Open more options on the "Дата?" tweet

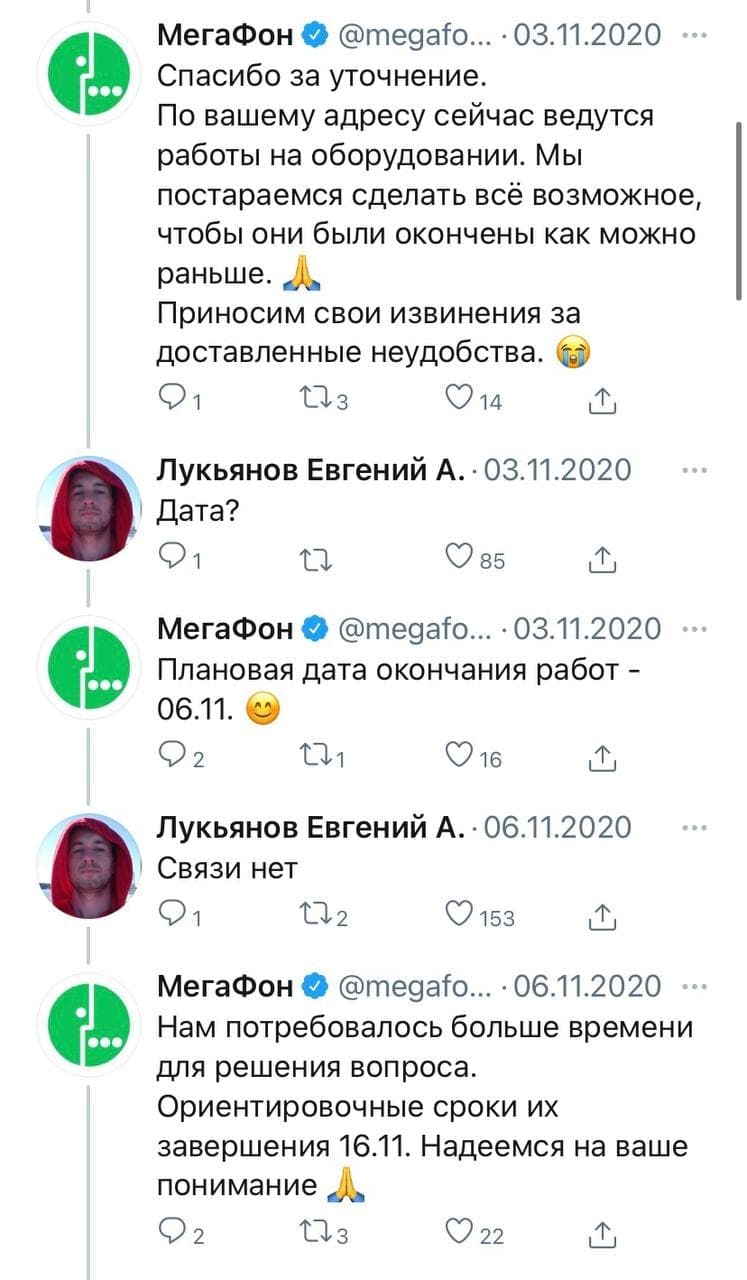coord(691,469)
